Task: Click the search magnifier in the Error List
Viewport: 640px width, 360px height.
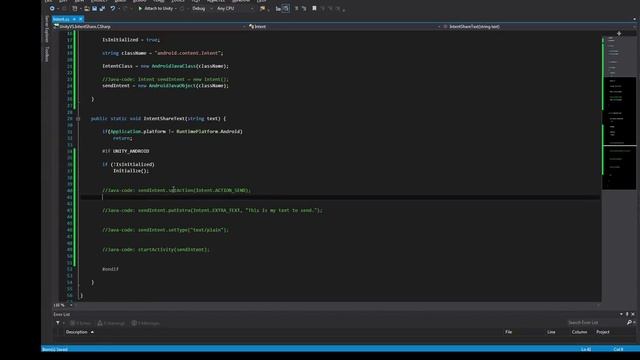Action: click(629, 322)
